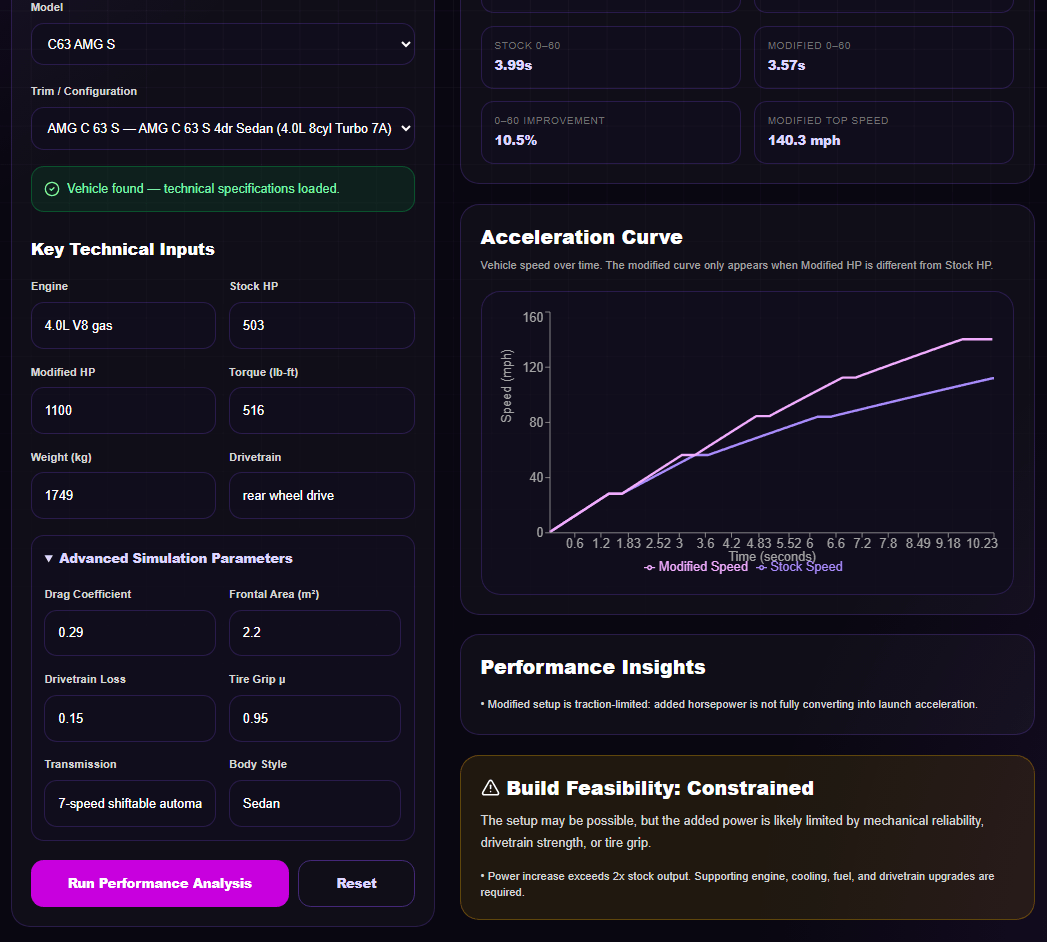Viewport: 1047px width, 942px height.
Task: Click the Torque field showing 516
Action: coord(321,411)
